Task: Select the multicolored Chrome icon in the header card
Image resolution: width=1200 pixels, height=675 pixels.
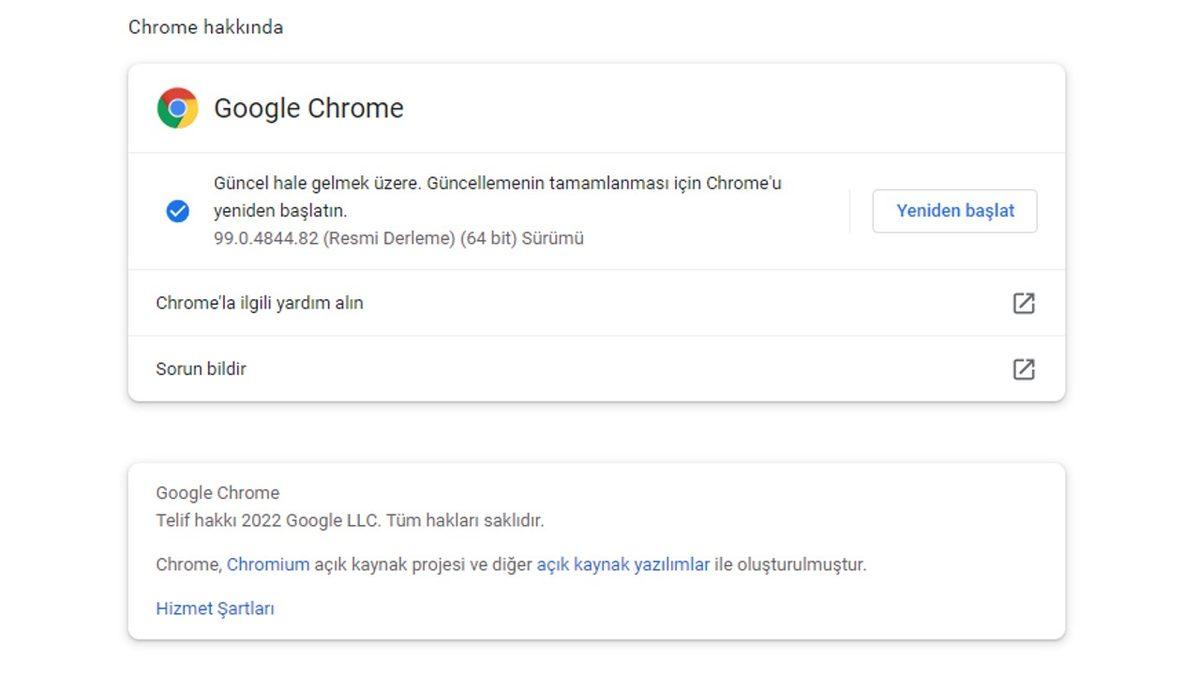Action: pos(176,107)
